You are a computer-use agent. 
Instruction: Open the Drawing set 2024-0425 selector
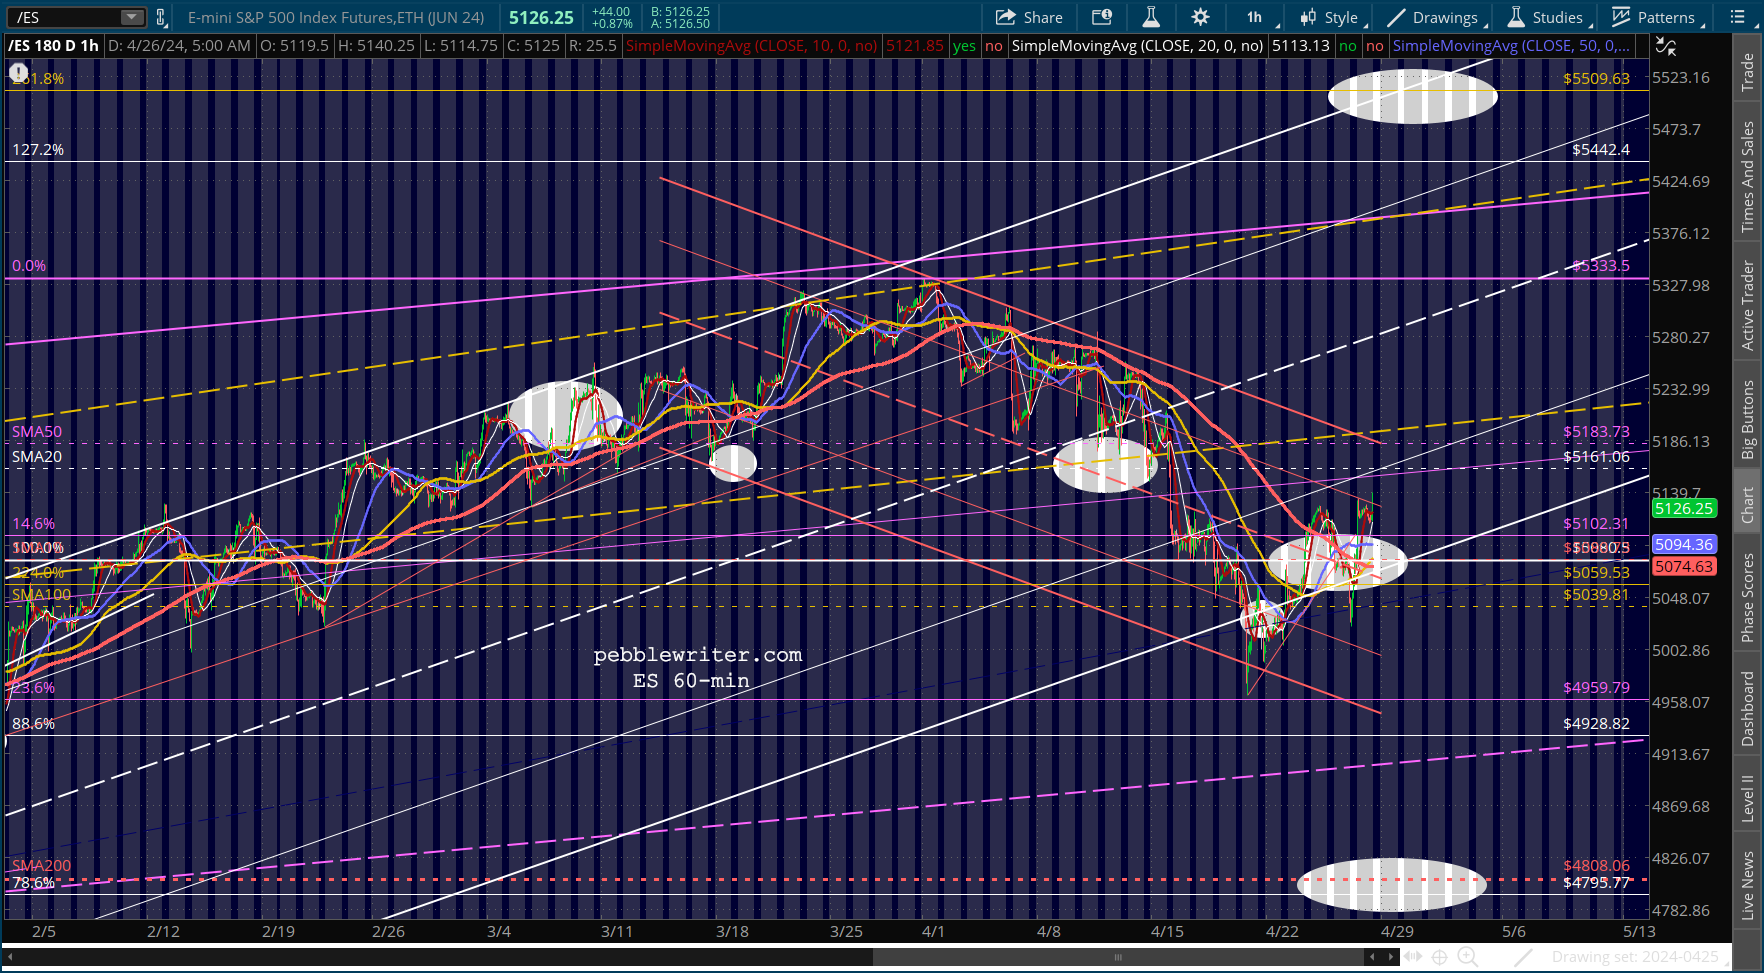tap(1639, 957)
